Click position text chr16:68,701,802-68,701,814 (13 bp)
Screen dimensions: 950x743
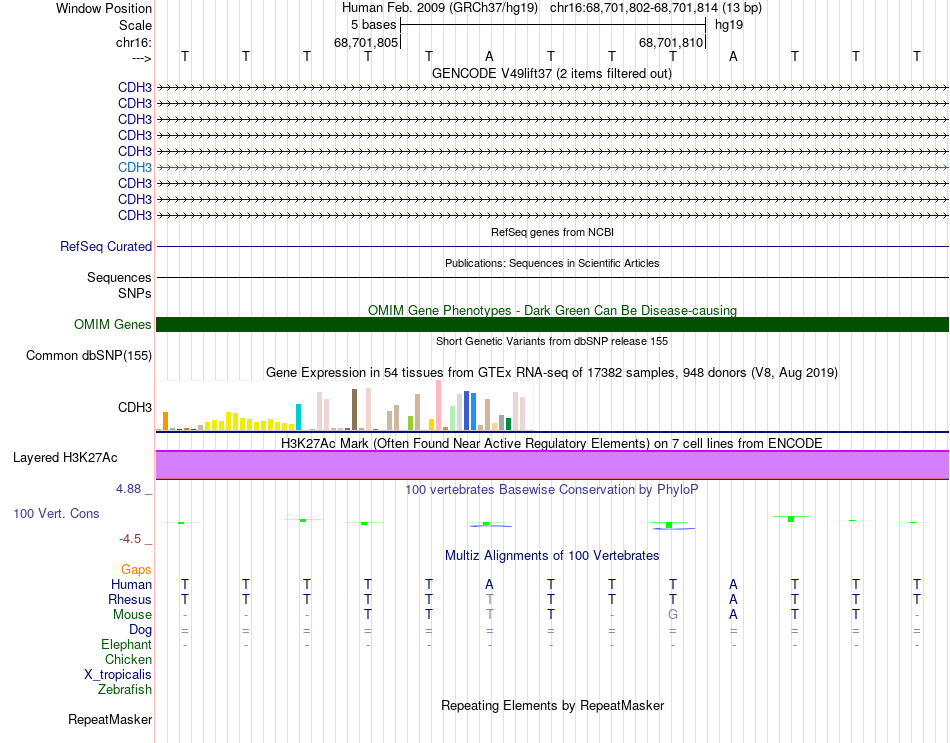pyautogui.click(x=656, y=8)
